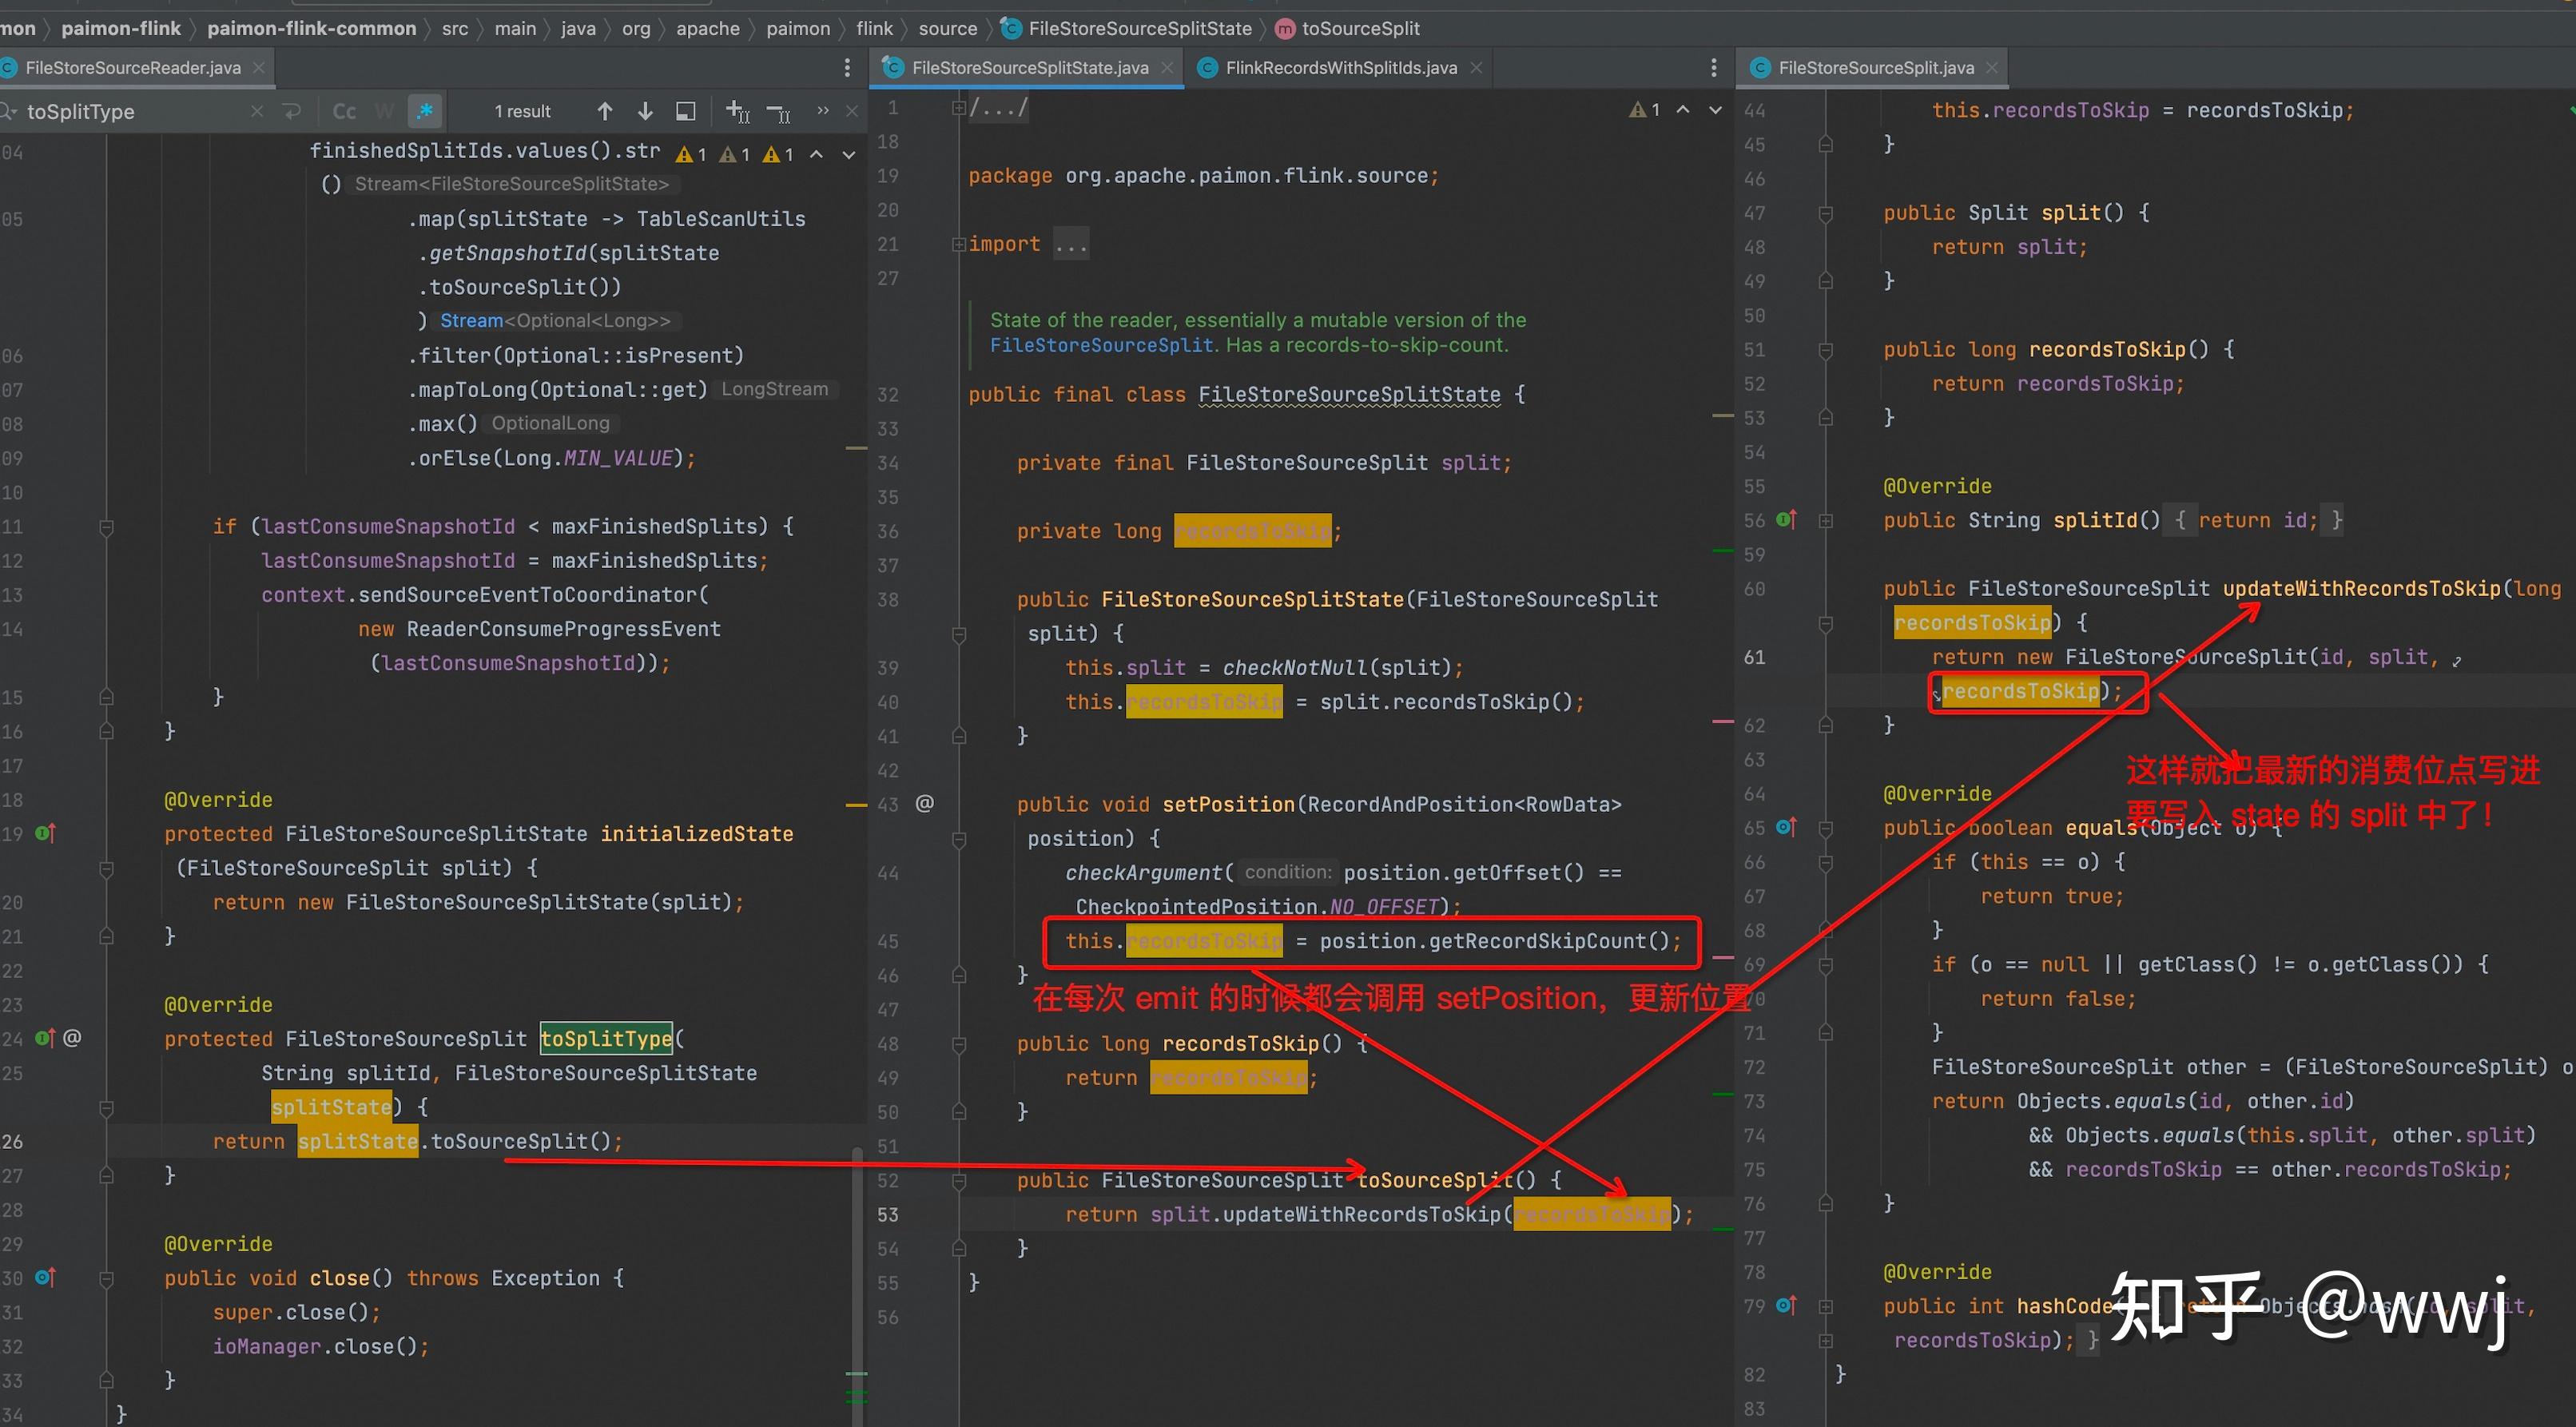
Task: Open left editor tab options menu
Action: pos(847,67)
